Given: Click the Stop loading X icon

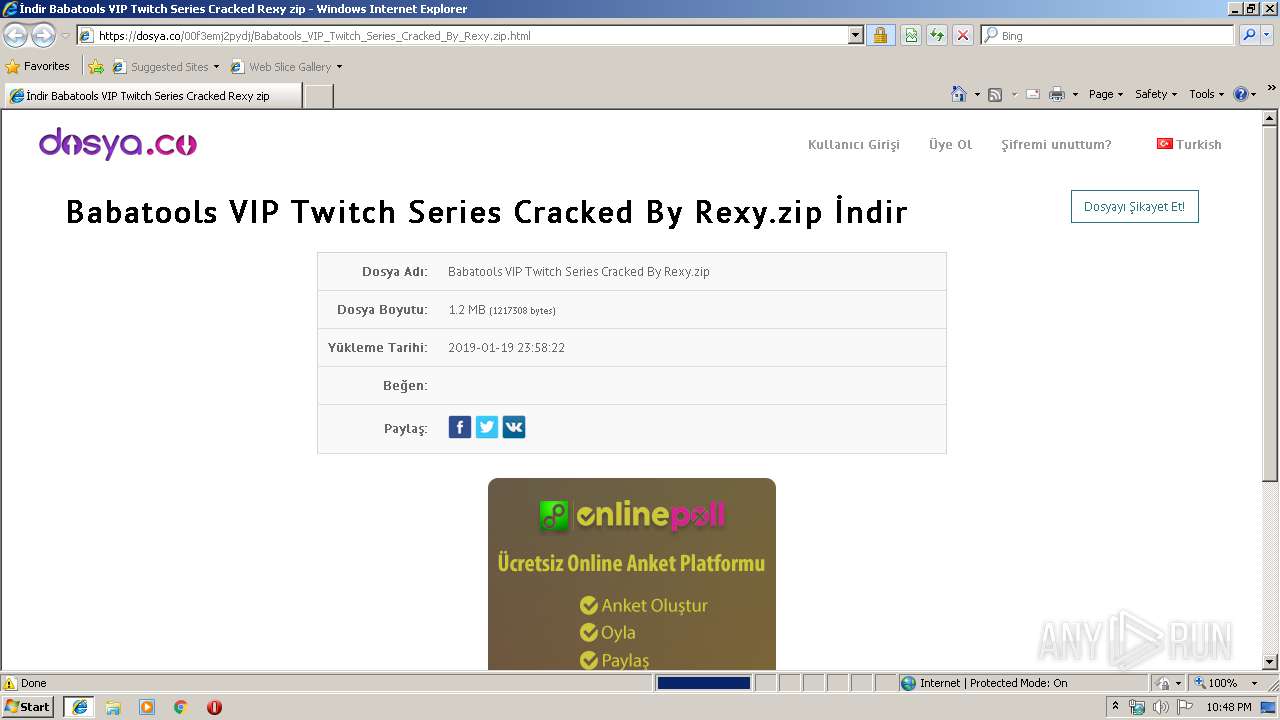Looking at the screenshot, I should point(963,36).
